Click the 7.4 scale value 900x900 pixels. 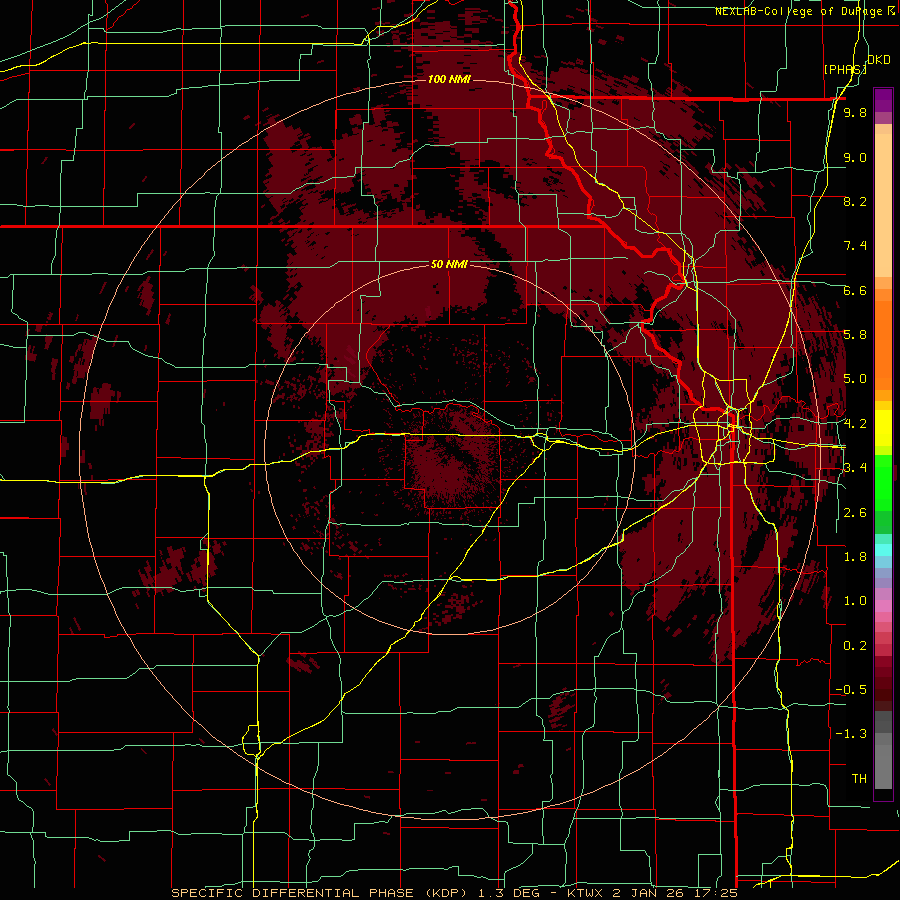click(855, 246)
